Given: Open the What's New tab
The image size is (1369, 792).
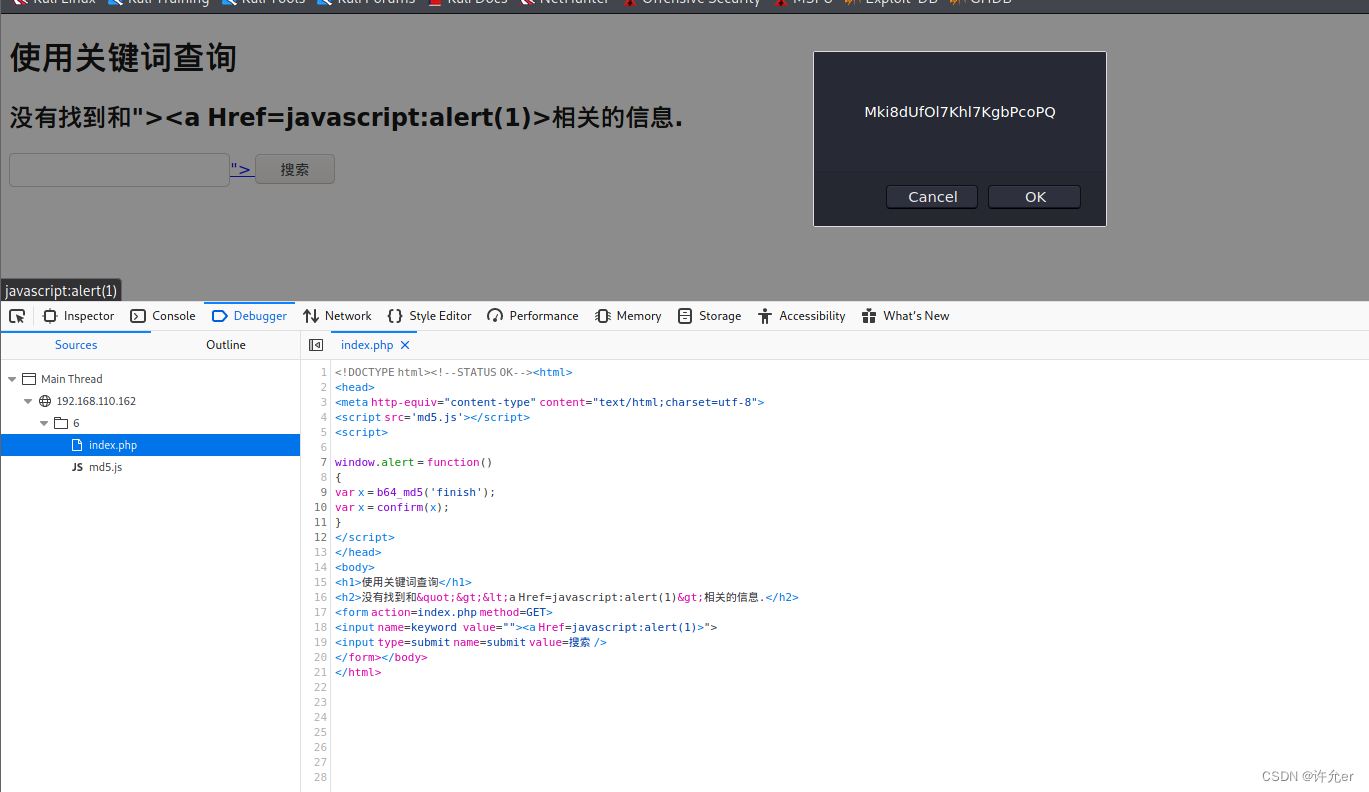Looking at the screenshot, I should [x=905, y=316].
